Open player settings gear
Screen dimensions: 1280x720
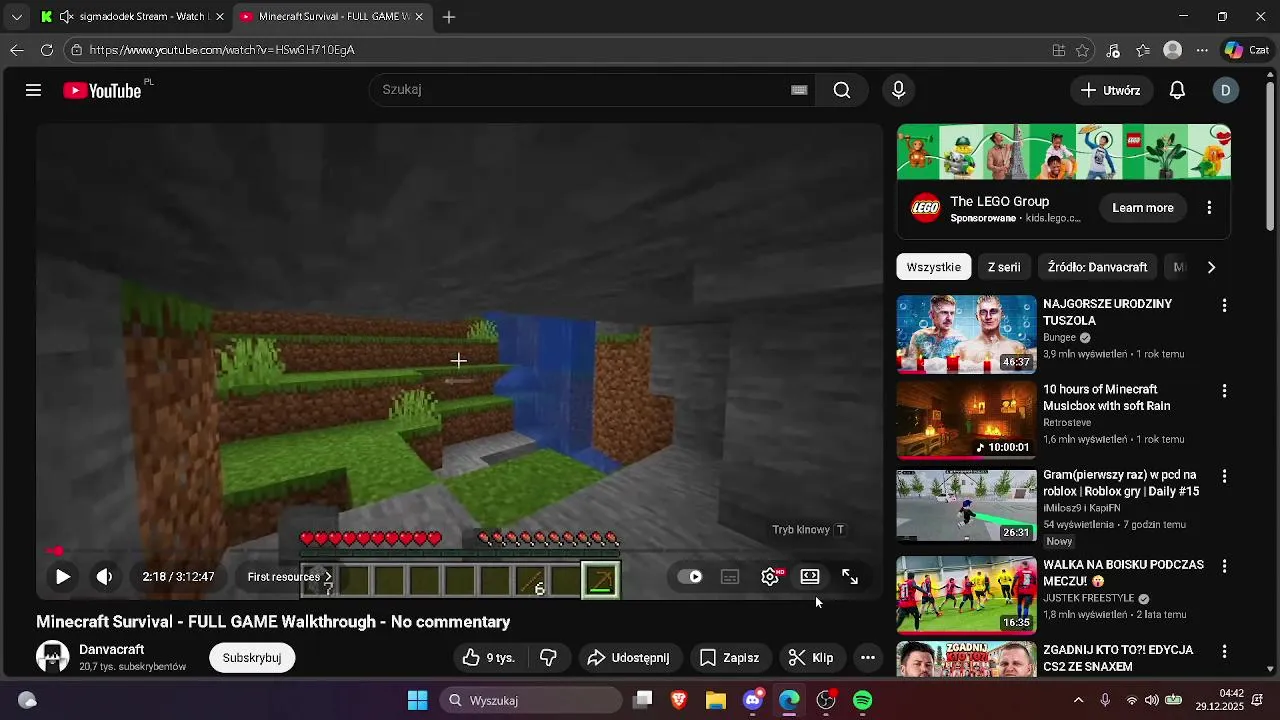pyautogui.click(x=770, y=577)
